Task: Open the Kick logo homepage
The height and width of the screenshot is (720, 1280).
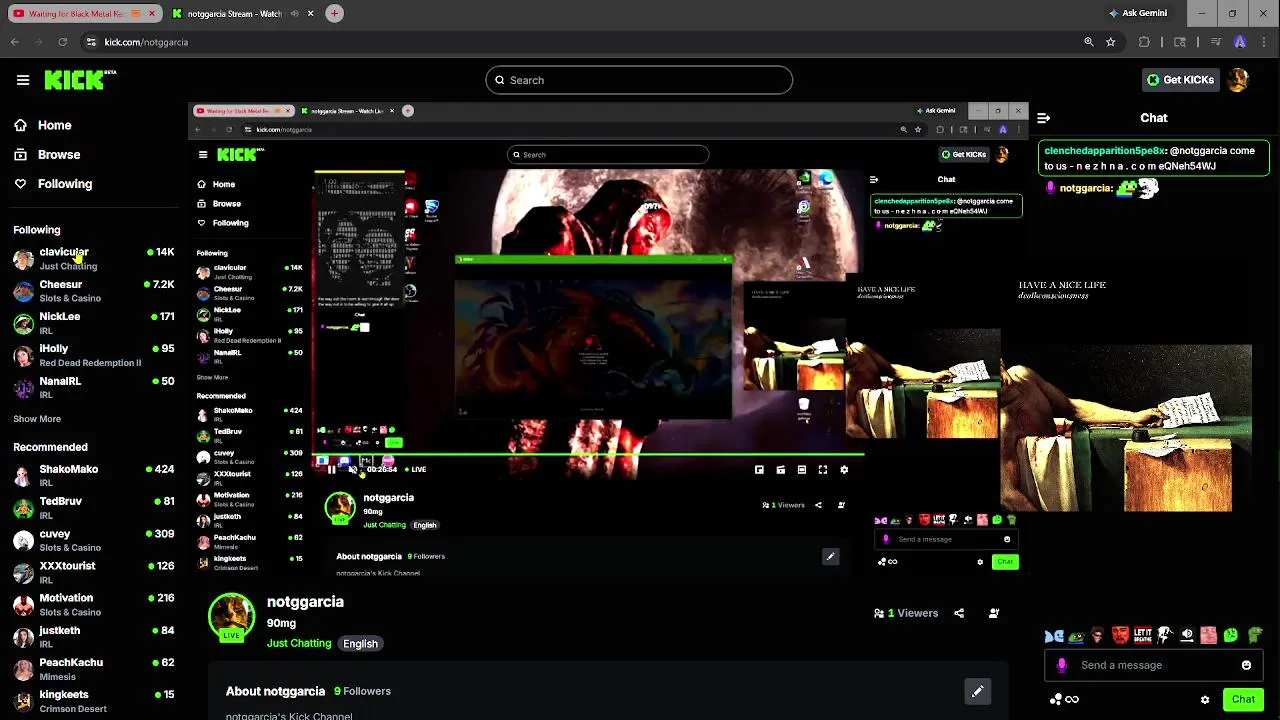Action: (x=80, y=80)
